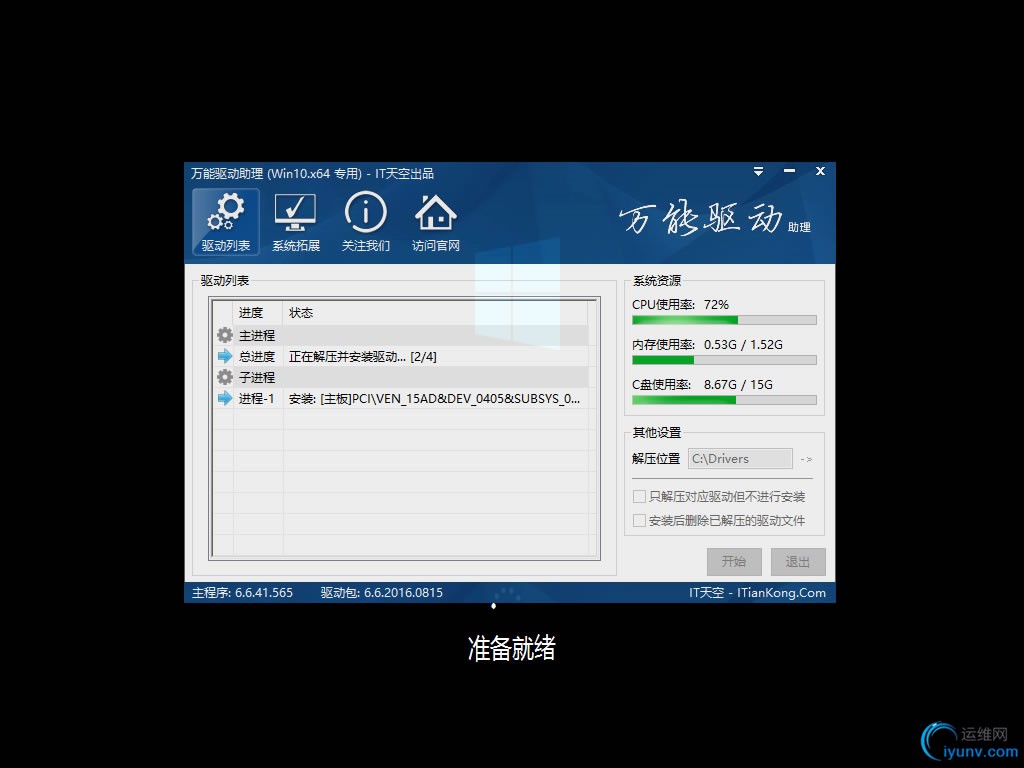Image resolution: width=1024 pixels, height=768 pixels.
Task: Click the 进度 column header
Action: pos(258,313)
